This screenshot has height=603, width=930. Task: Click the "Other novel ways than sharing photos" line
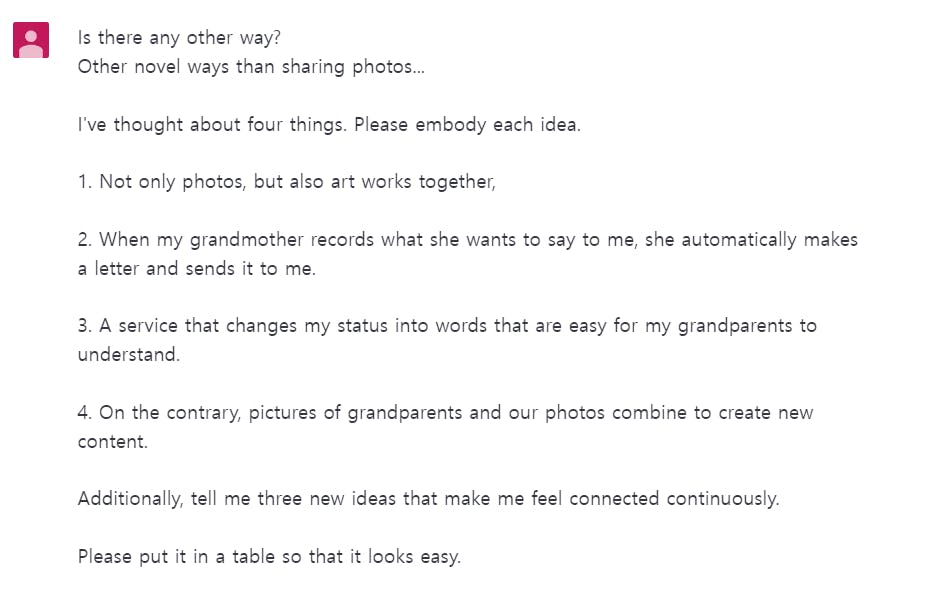pos(251,67)
